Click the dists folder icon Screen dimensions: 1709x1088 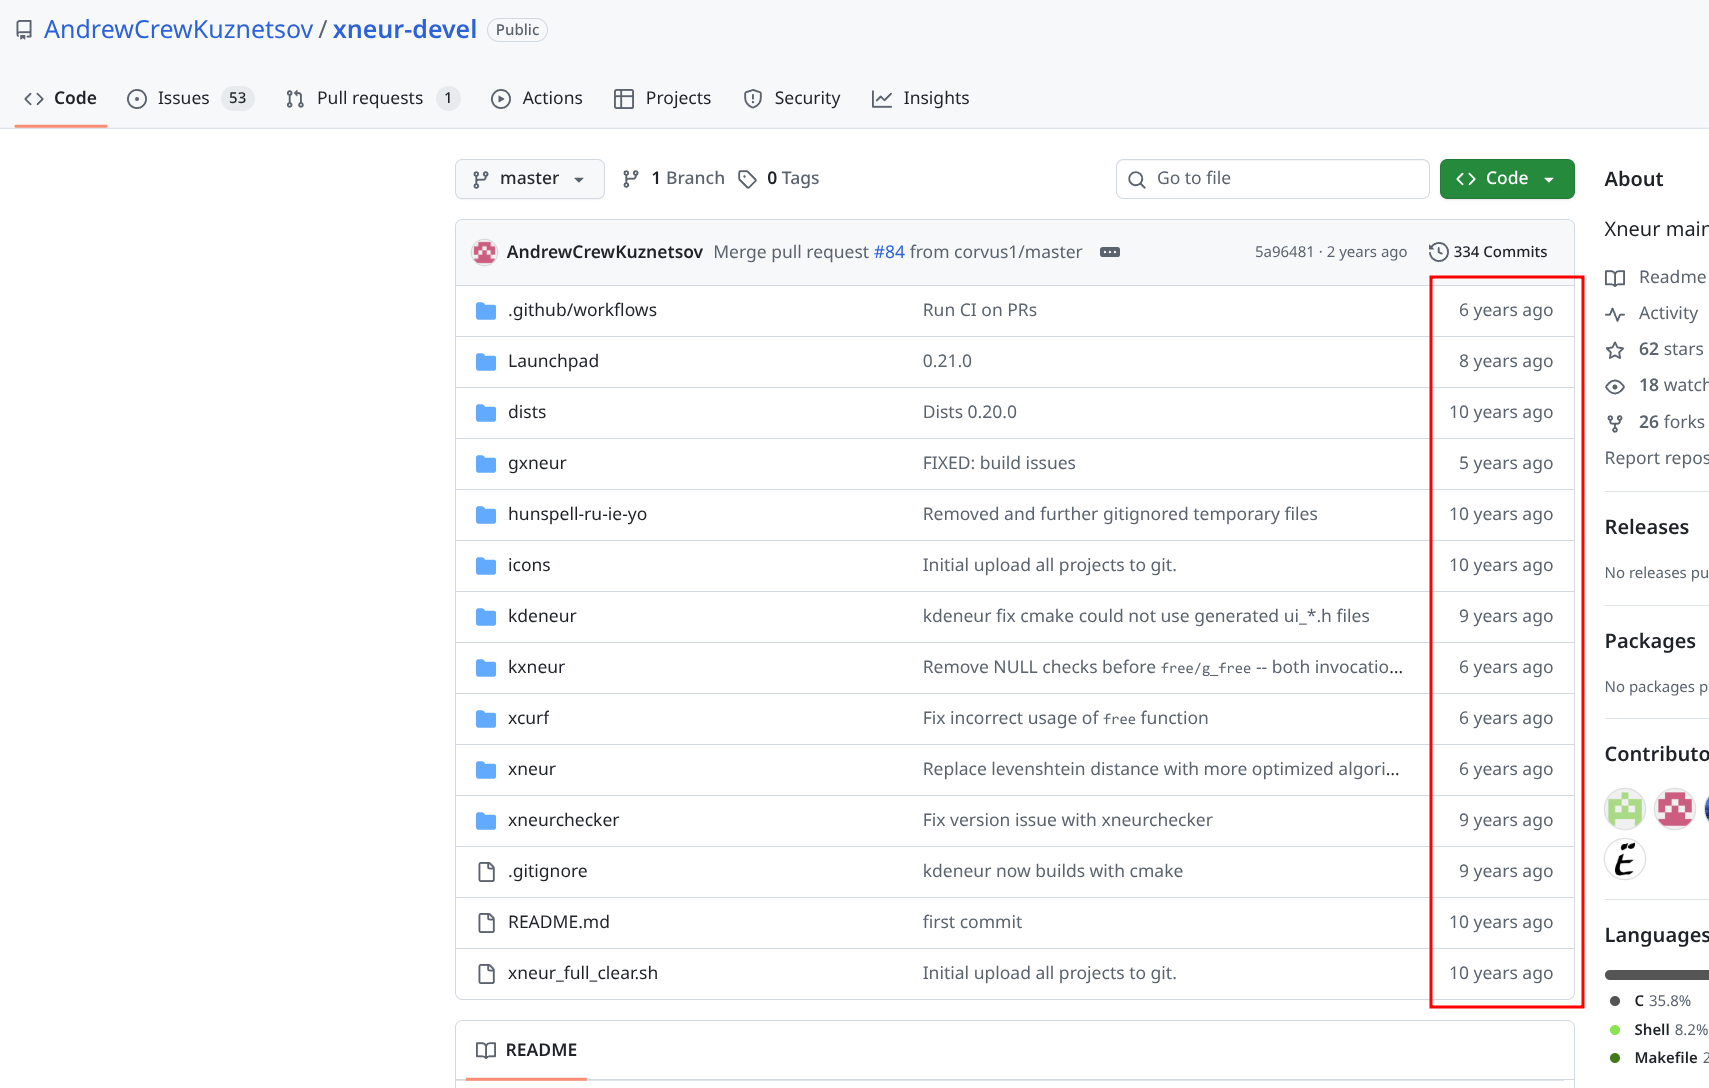point(486,413)
